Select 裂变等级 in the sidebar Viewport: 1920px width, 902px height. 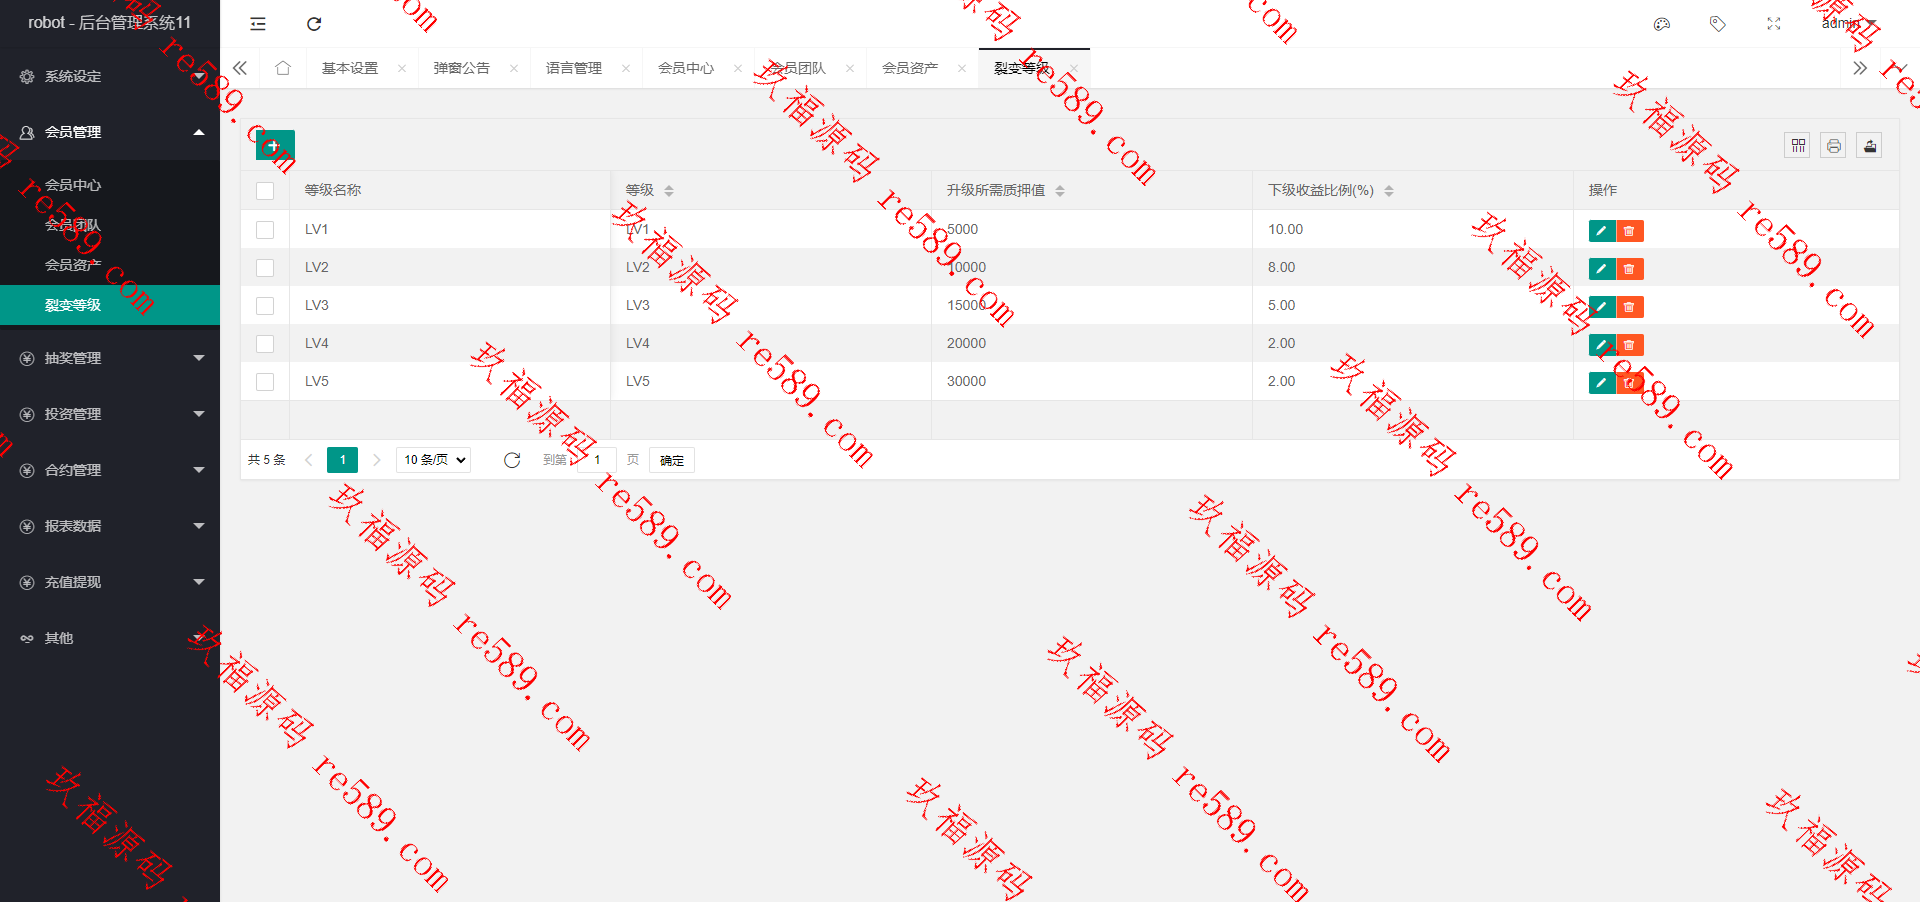click(x=110, y=305)
